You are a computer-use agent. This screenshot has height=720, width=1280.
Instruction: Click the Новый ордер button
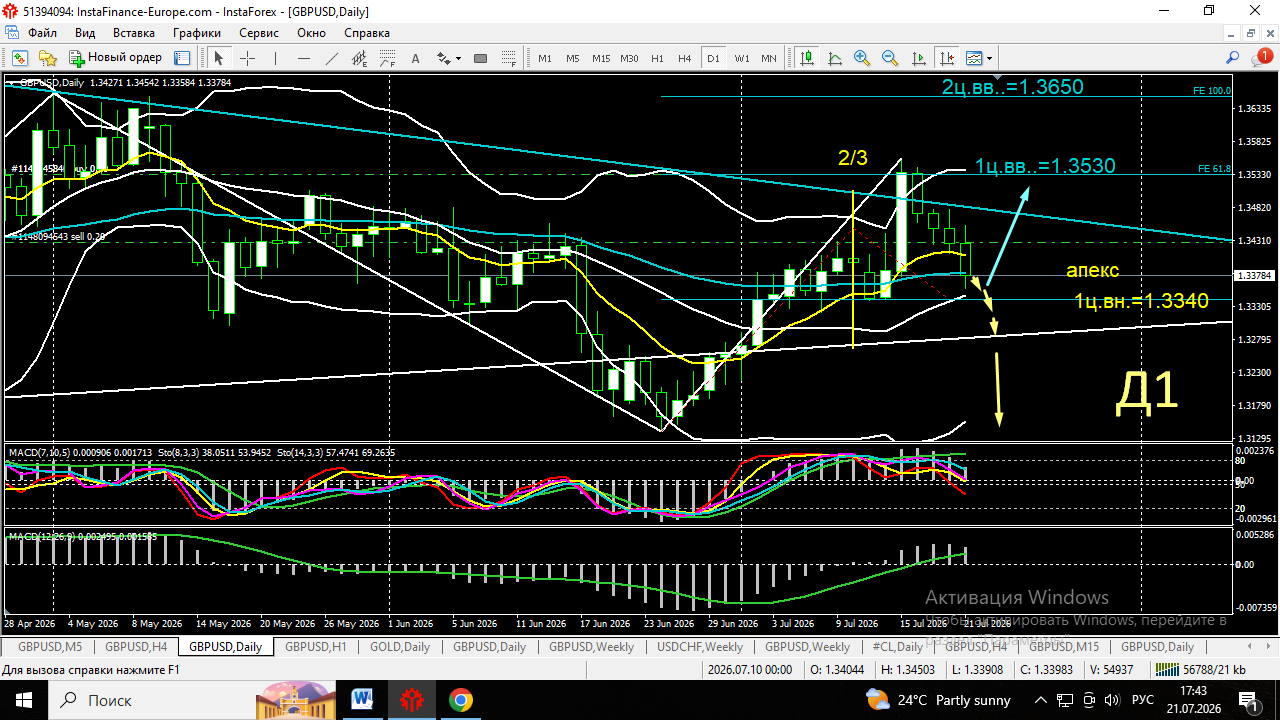(x=115, y=58)
